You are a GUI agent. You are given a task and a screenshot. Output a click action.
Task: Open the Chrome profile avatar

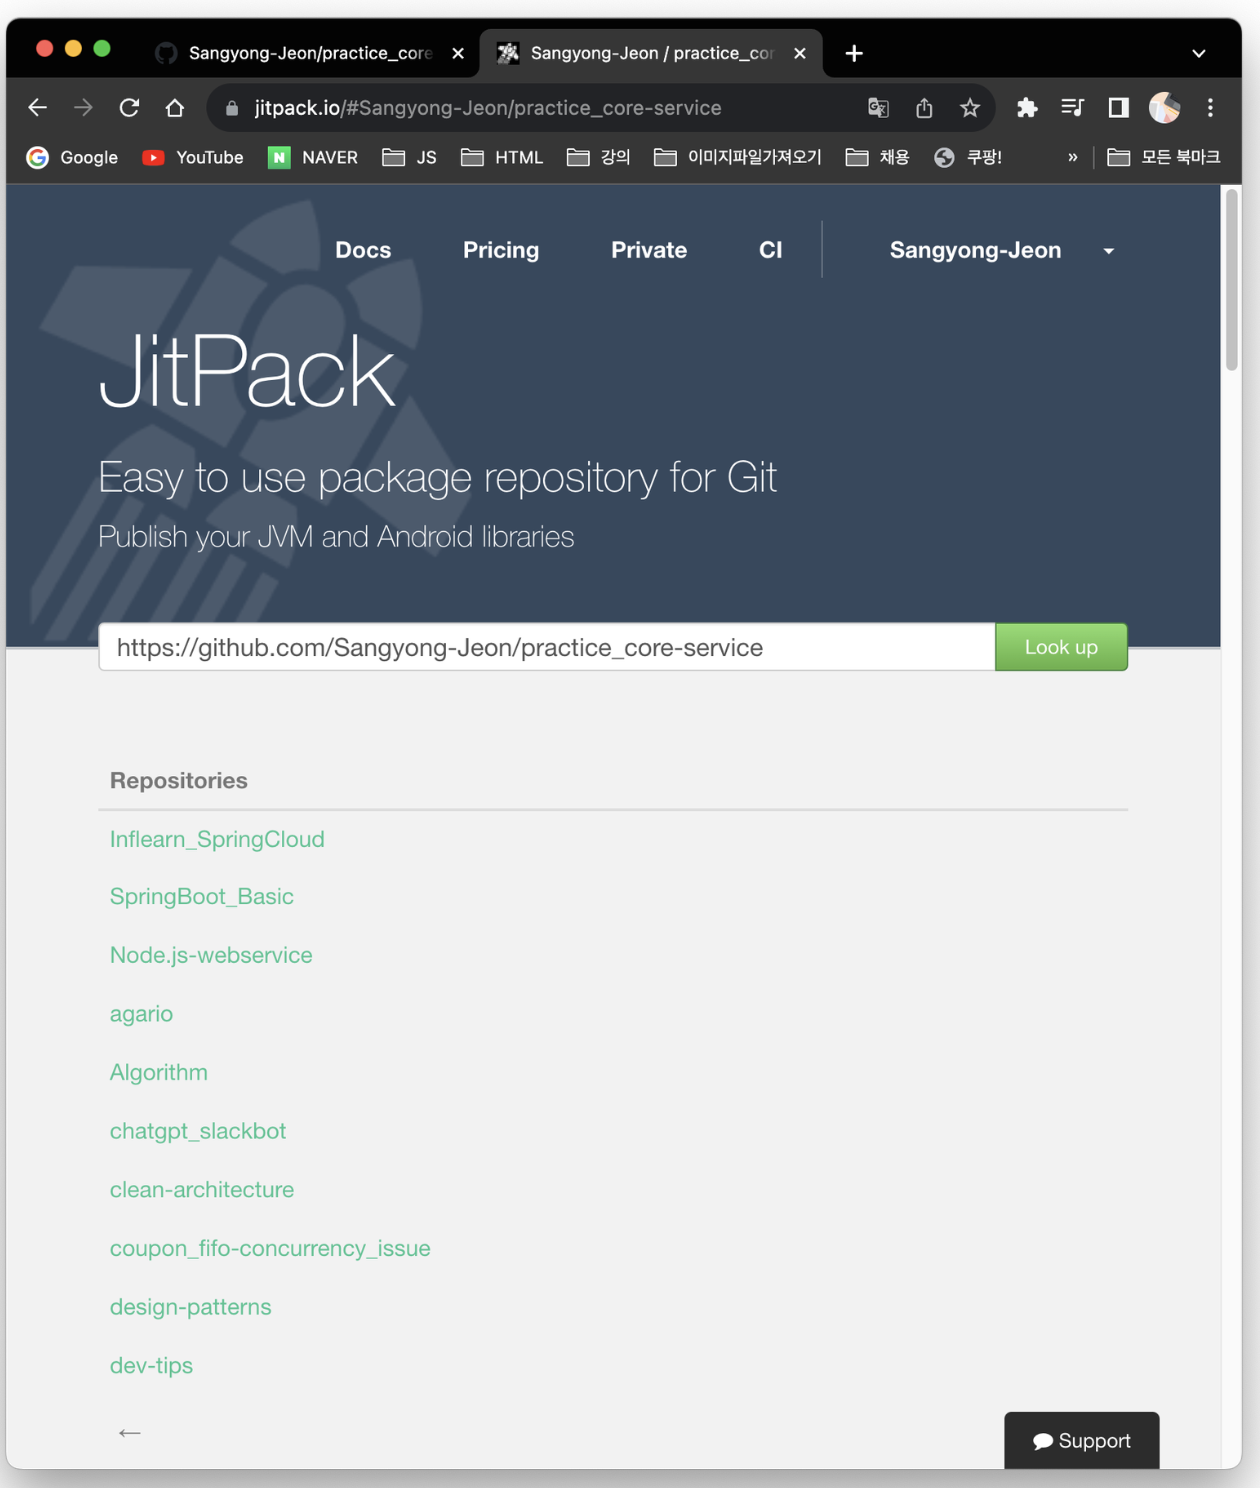[x=1164, y=108]
